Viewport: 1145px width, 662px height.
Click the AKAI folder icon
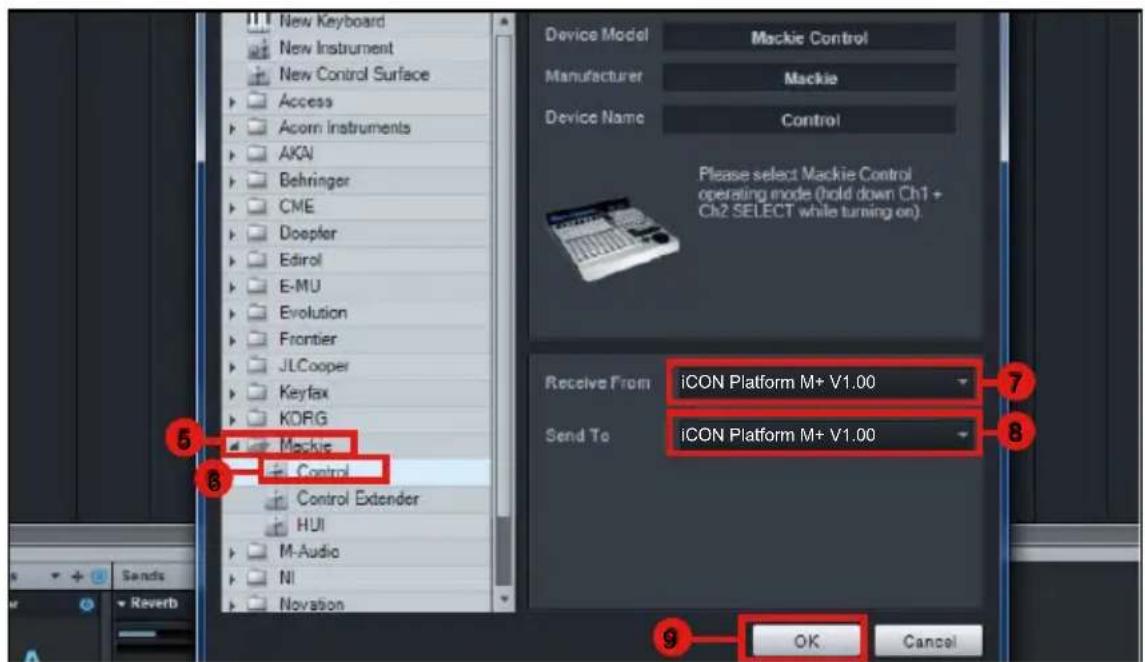[x=257, y=154]
